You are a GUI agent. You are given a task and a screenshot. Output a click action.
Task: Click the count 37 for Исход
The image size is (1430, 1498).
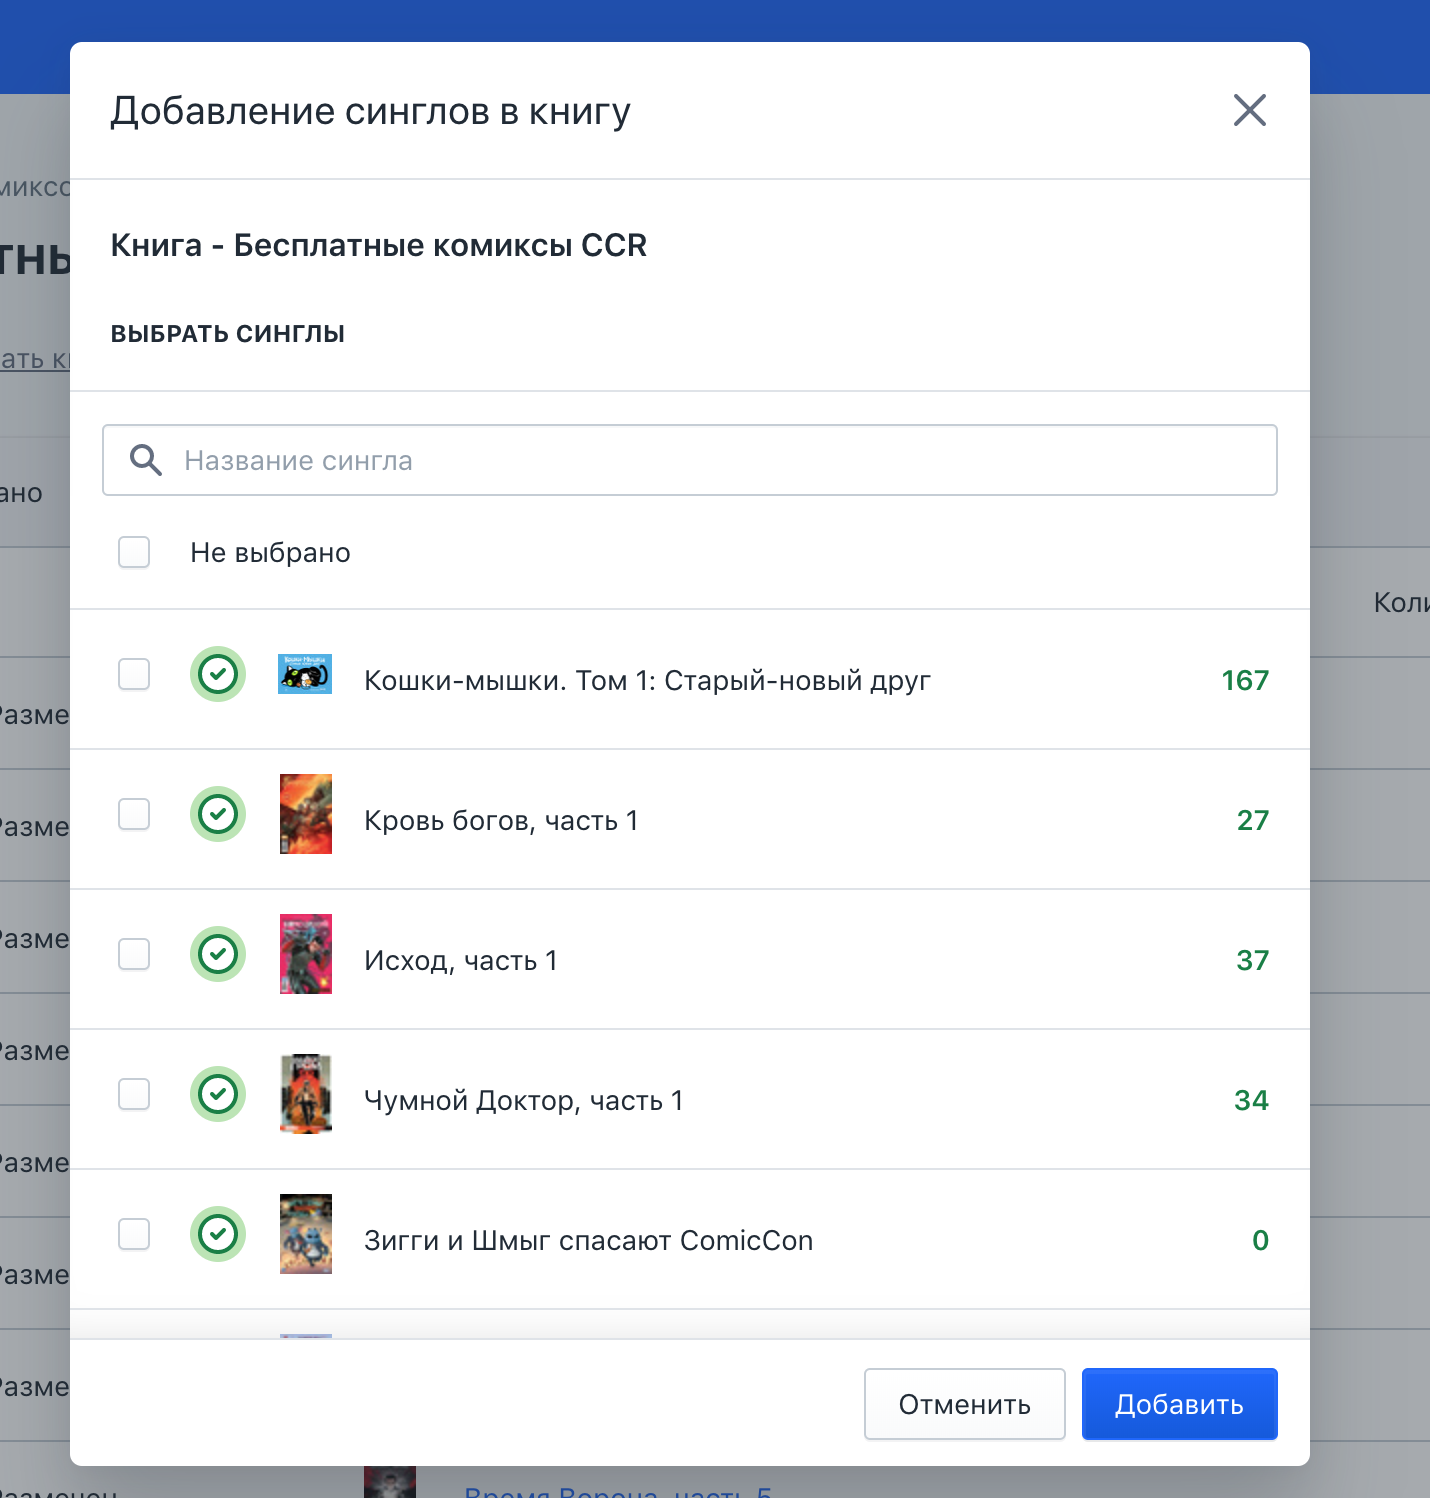click(1253, 961)
